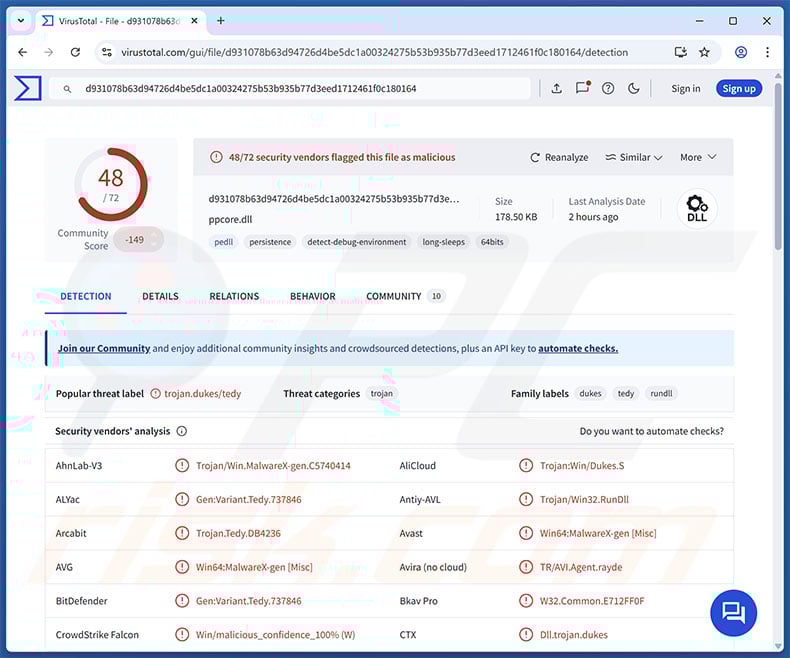Select the trojan threat category chip
Viewport: 790px width, 658px height.
point(382,393)
